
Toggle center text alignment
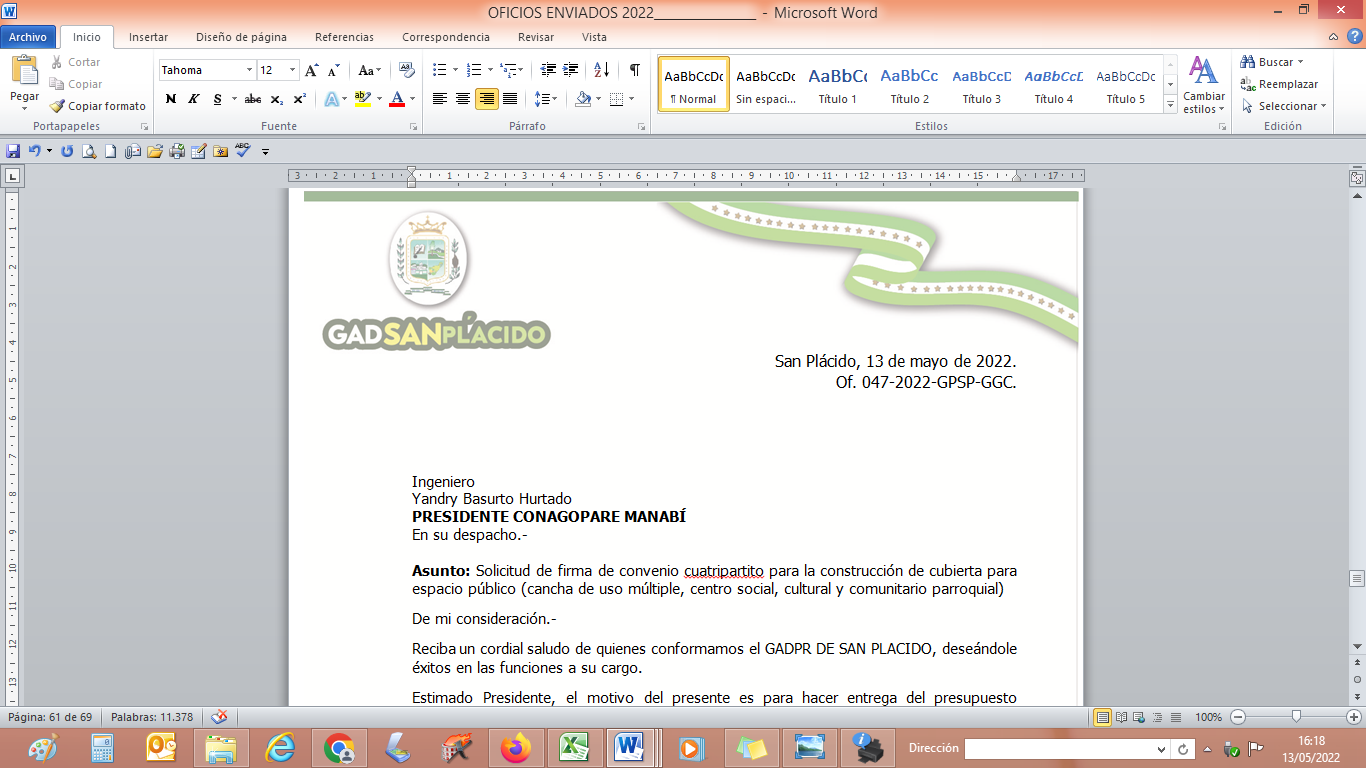[463, 99]
